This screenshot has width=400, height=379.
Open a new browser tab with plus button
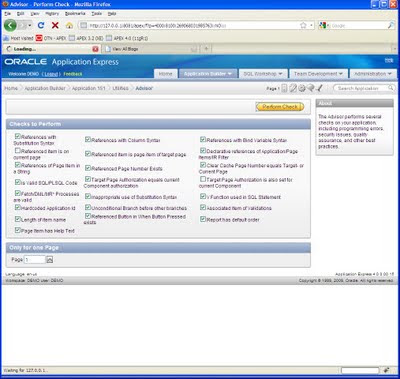[206, 49]
